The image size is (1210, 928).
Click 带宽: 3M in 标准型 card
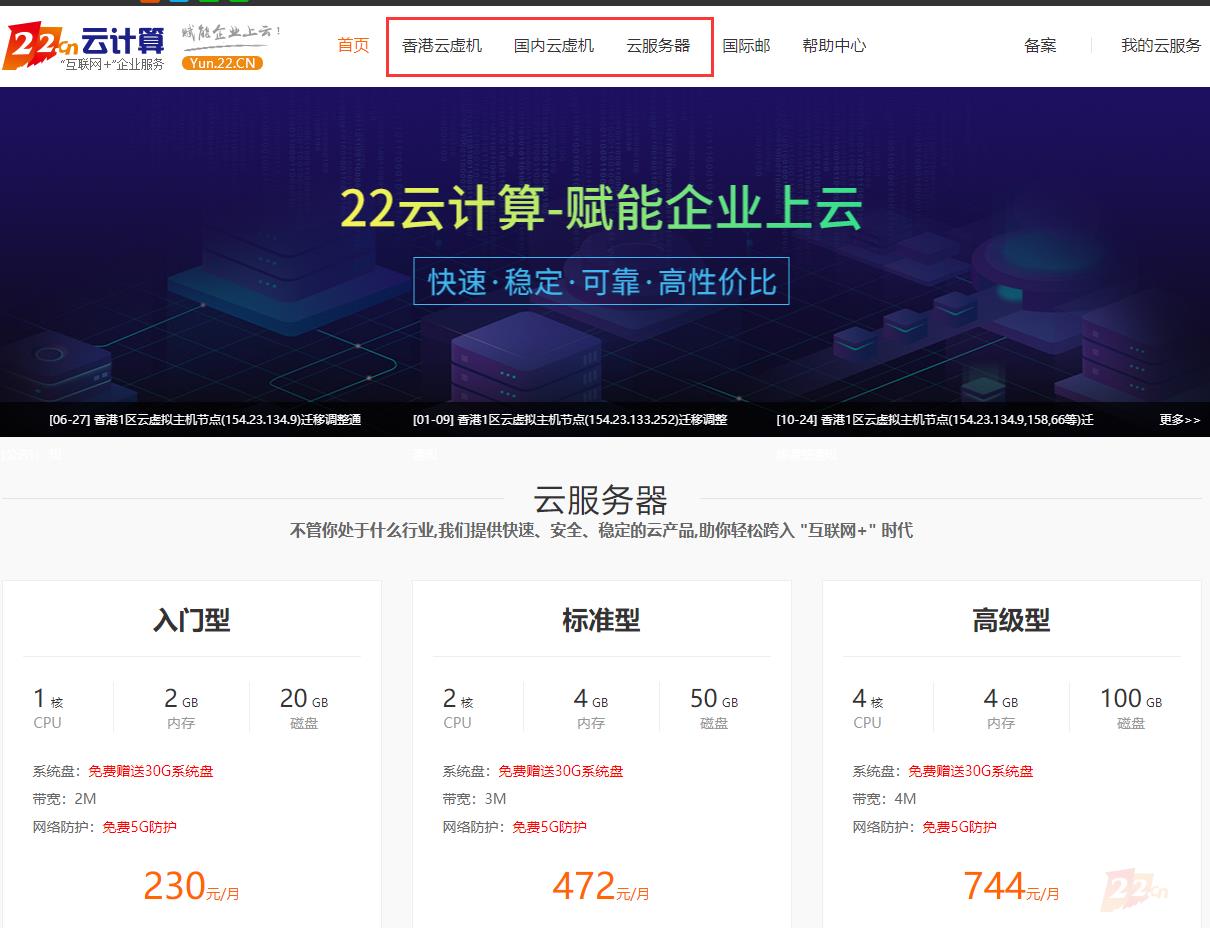point(475,799)
